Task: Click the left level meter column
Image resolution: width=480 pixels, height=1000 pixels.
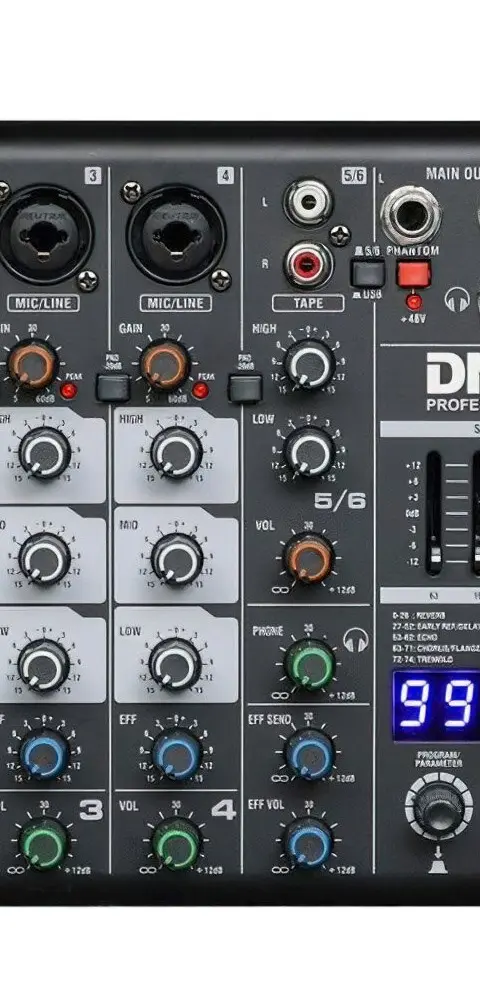Action: tap(434, 513)
